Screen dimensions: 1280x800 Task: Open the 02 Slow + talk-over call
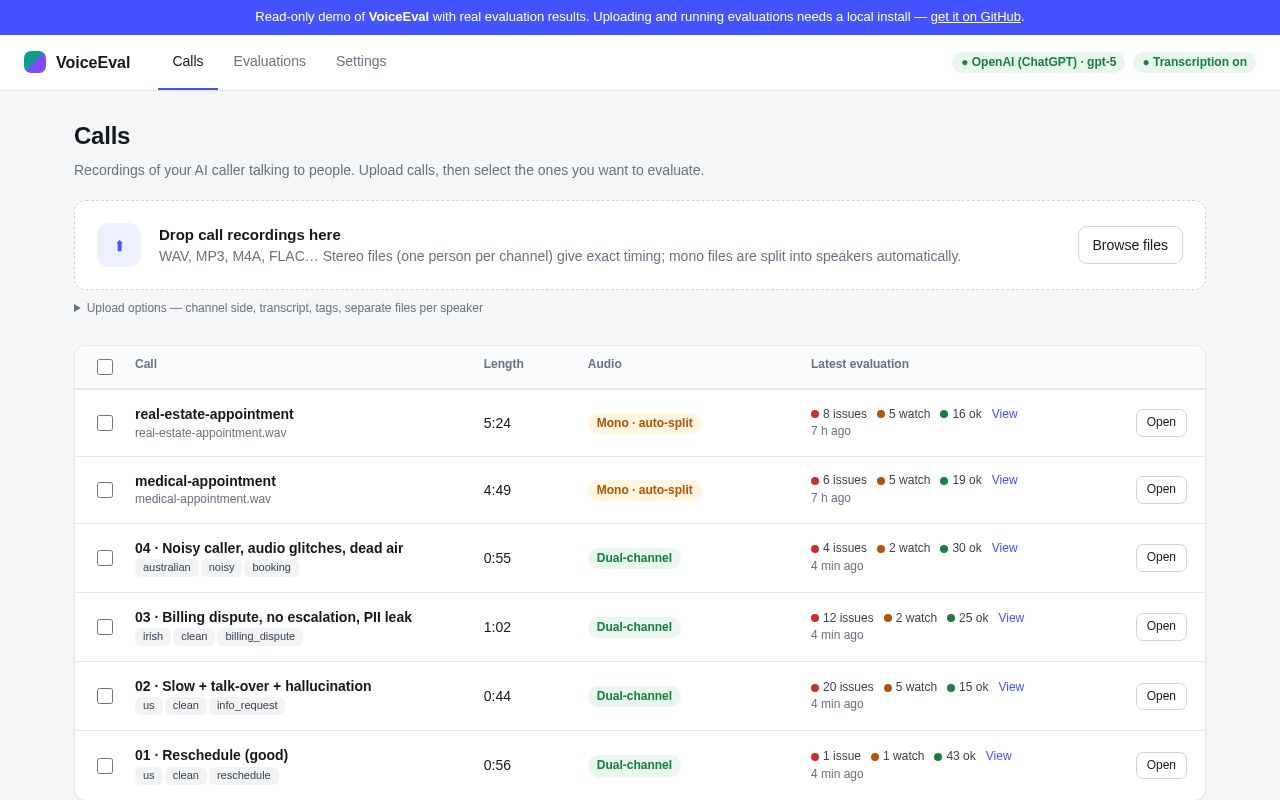[x=1161, y=697]
